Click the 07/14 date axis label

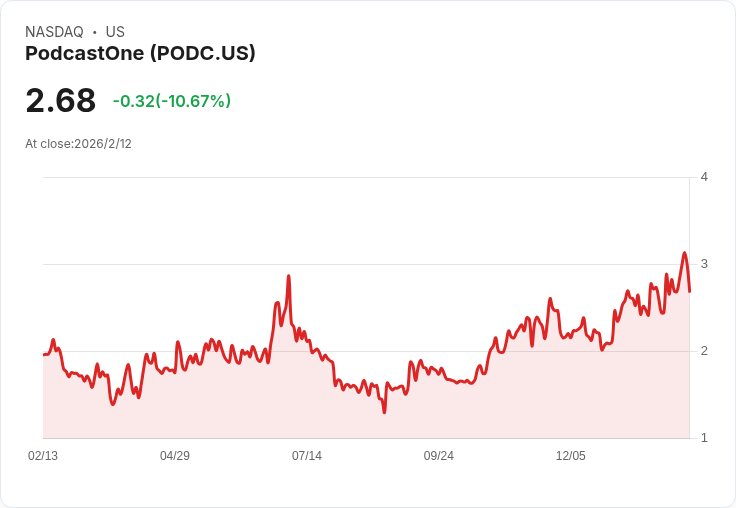pyautogui.click(x=307, y=455)
